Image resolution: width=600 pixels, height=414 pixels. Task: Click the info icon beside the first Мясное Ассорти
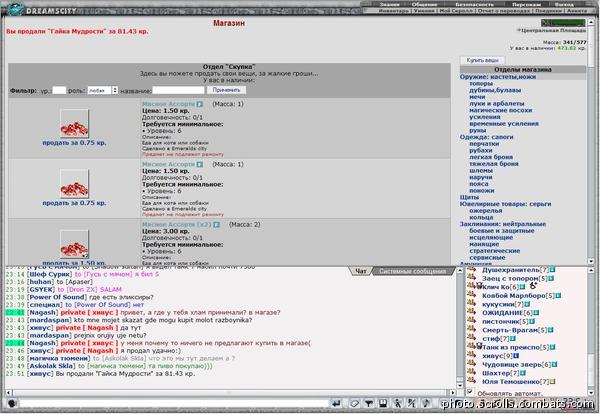[200, 104]
